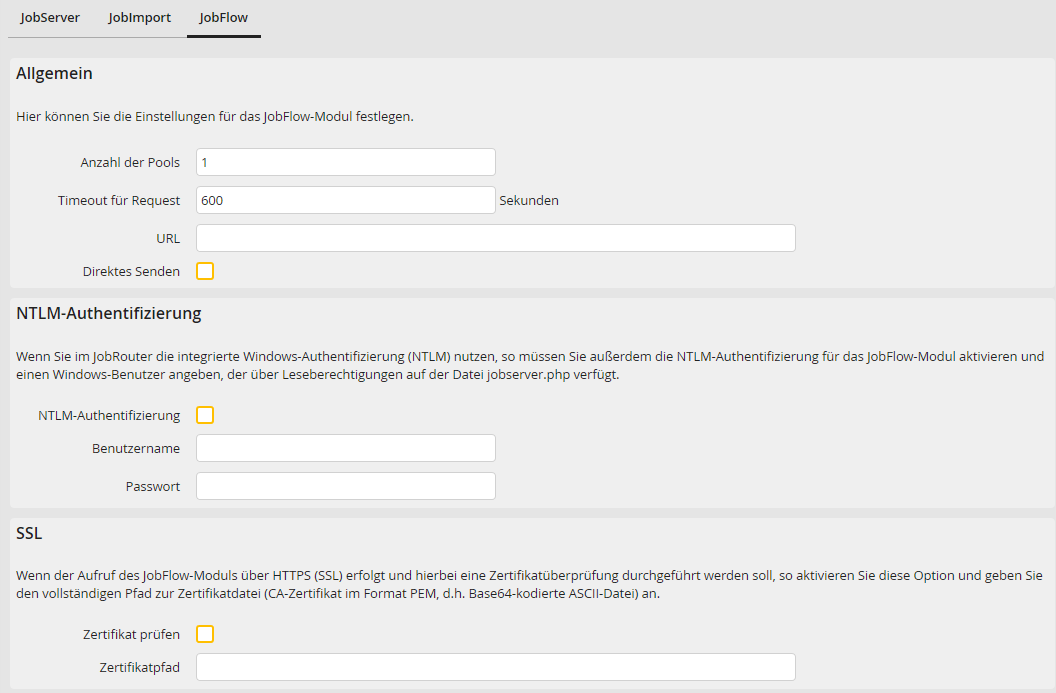1056x693 pixels.
Task: Click the Sekunden unit label
Action: [529, 200]
